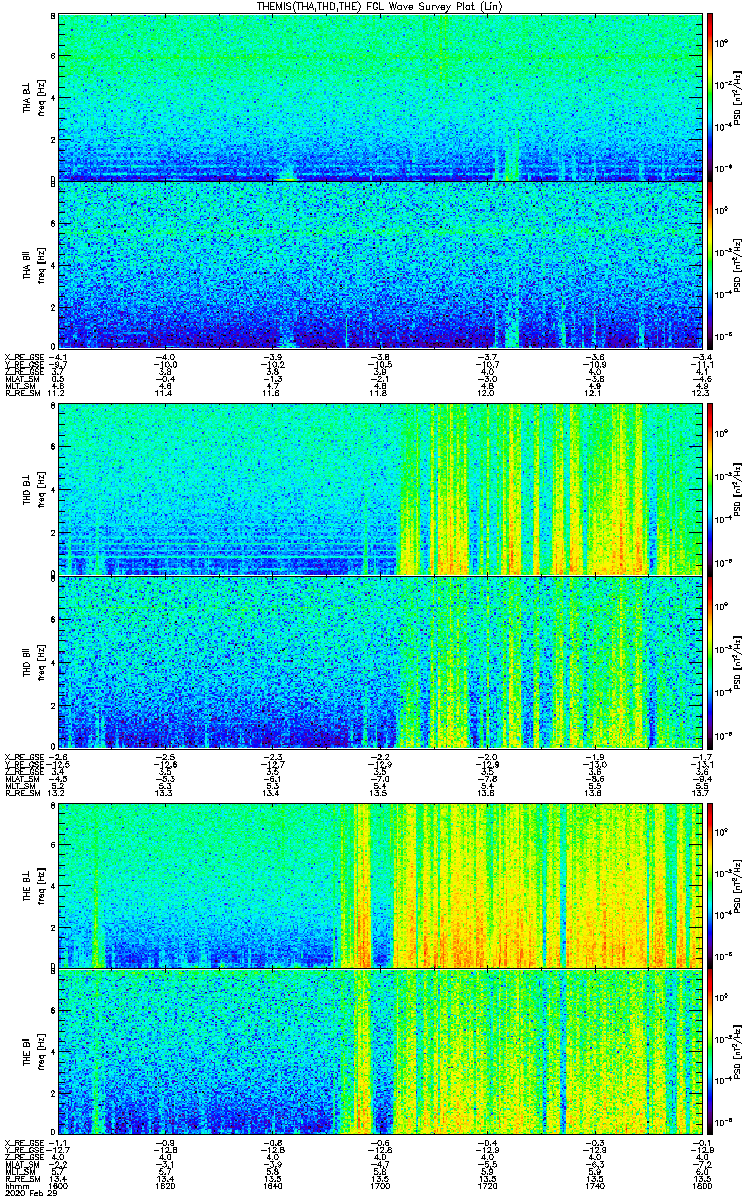The height and width of the screenshot is (1200, 750).
Task: Click inside the THE B-perpendicular spectrogram panel
Action: coord(380,885)
